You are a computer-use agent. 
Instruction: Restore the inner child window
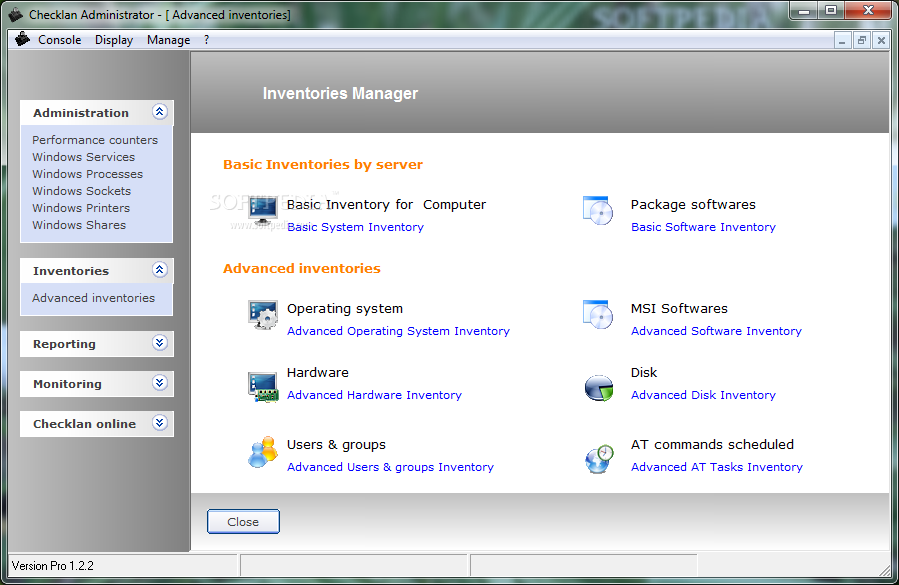pyautogui.click(x=862, y=41)
